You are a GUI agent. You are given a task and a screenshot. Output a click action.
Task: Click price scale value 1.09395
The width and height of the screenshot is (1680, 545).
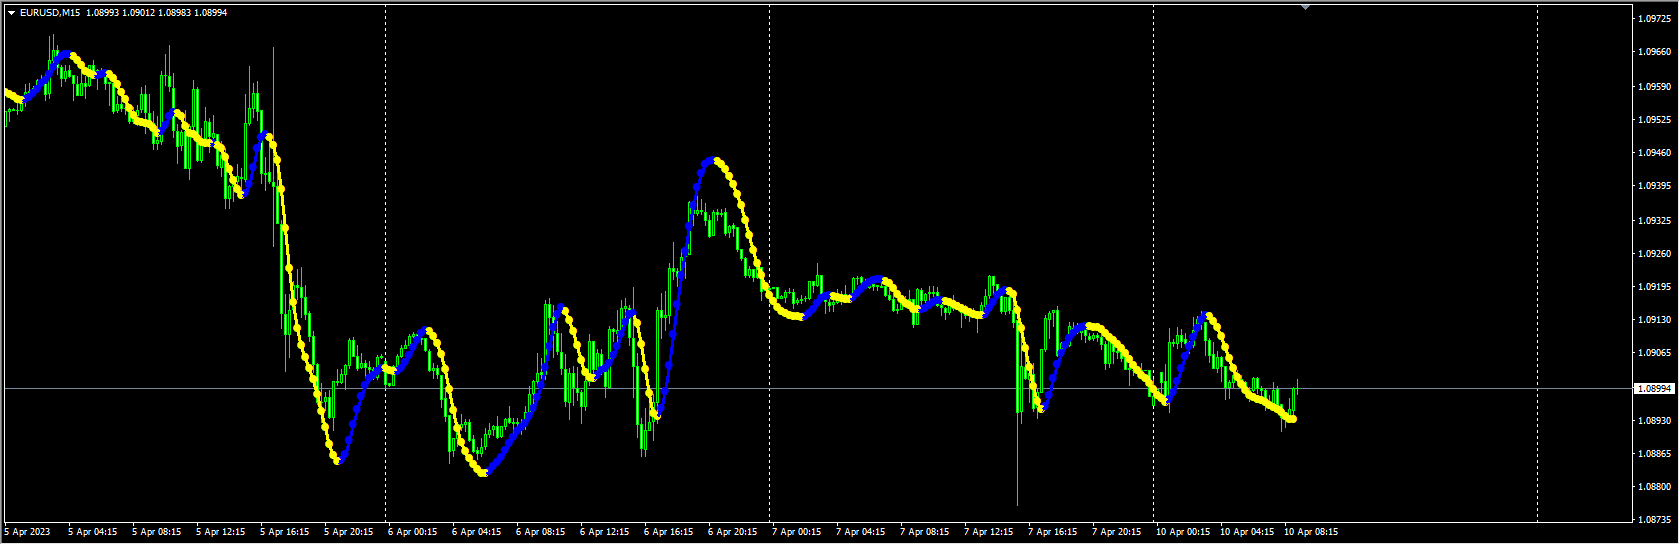[x=1655, y=186]
